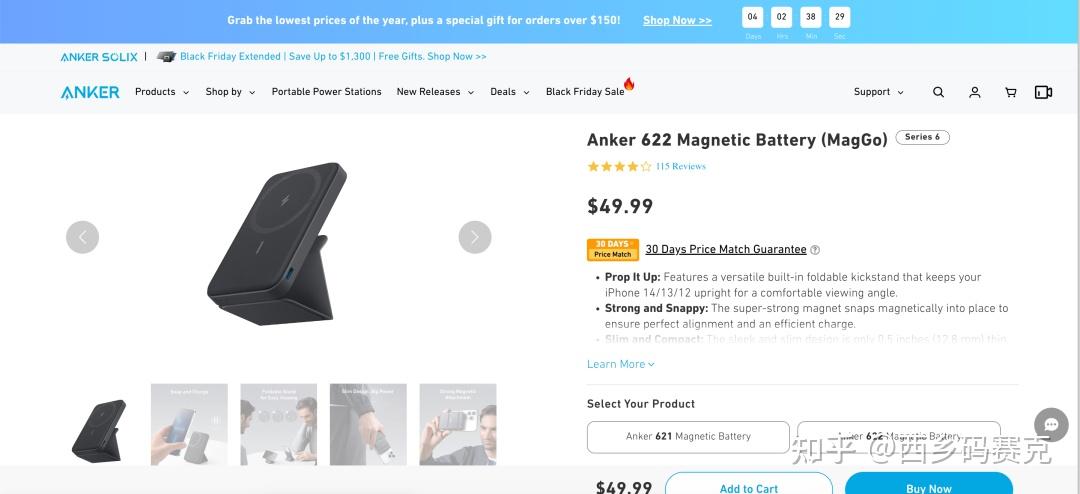Screen dimensions: 1080x494
Task: Click the Anker logo
Action: 90,92
